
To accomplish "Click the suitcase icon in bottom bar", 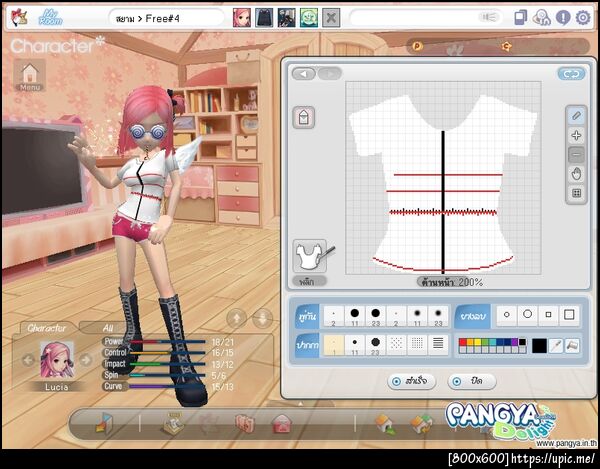I will pos(245,424).
